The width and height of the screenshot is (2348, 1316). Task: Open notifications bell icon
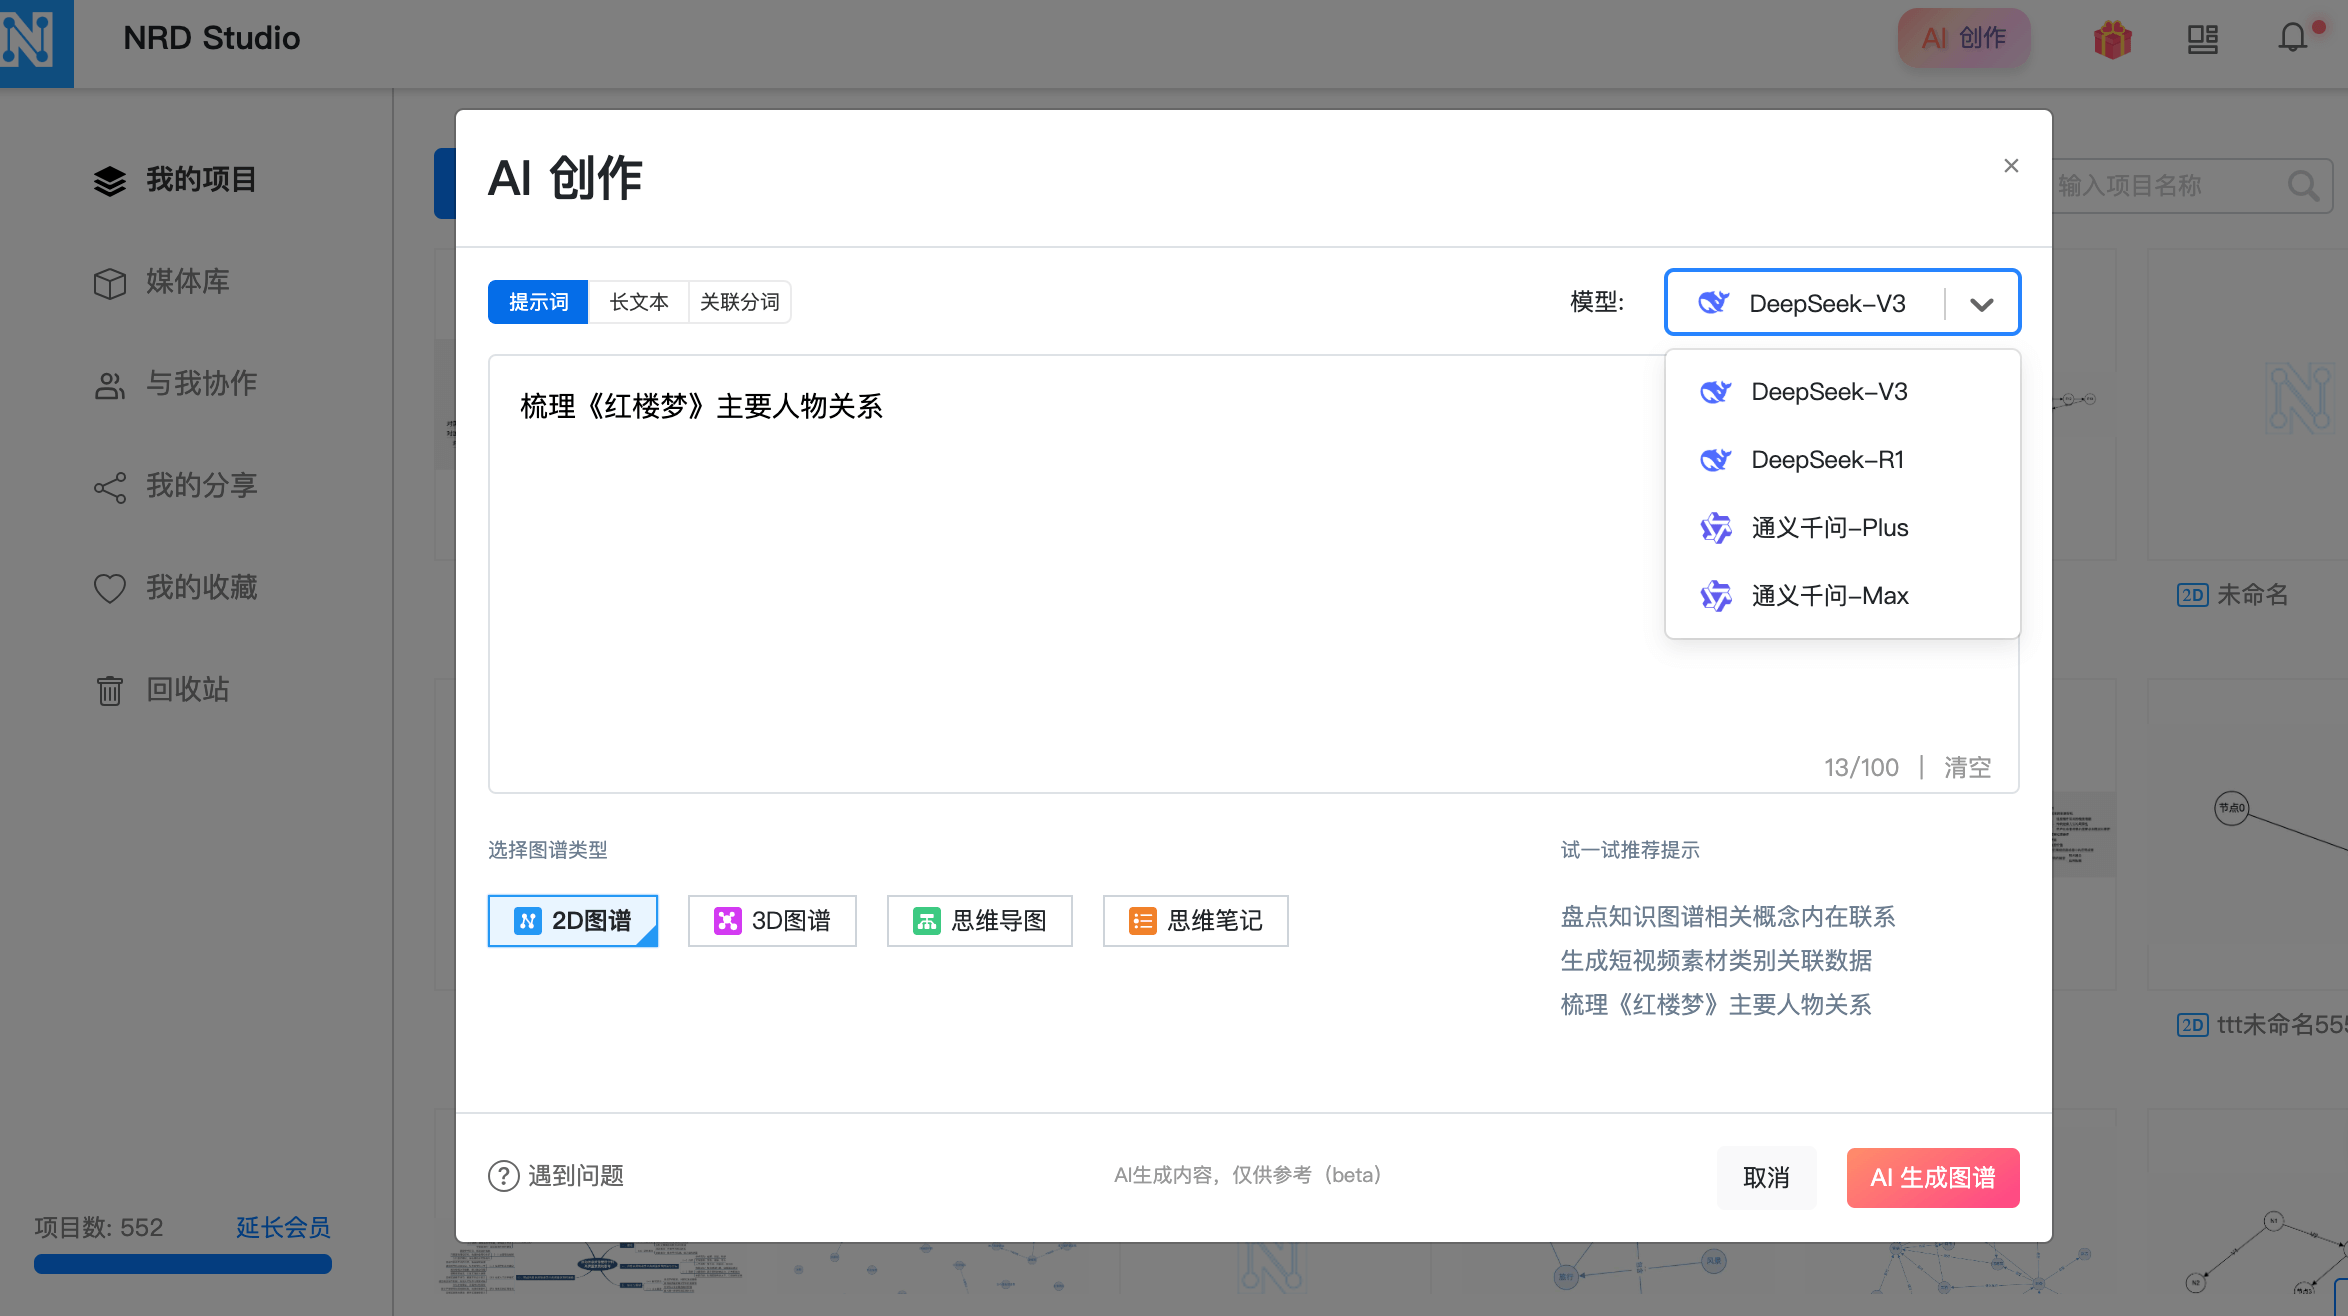tap(2292, 40)
